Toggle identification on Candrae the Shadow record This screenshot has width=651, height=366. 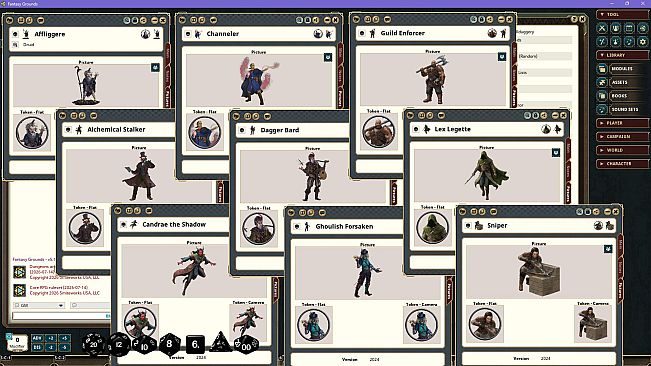pyautogui.click(x=123, y=224)
